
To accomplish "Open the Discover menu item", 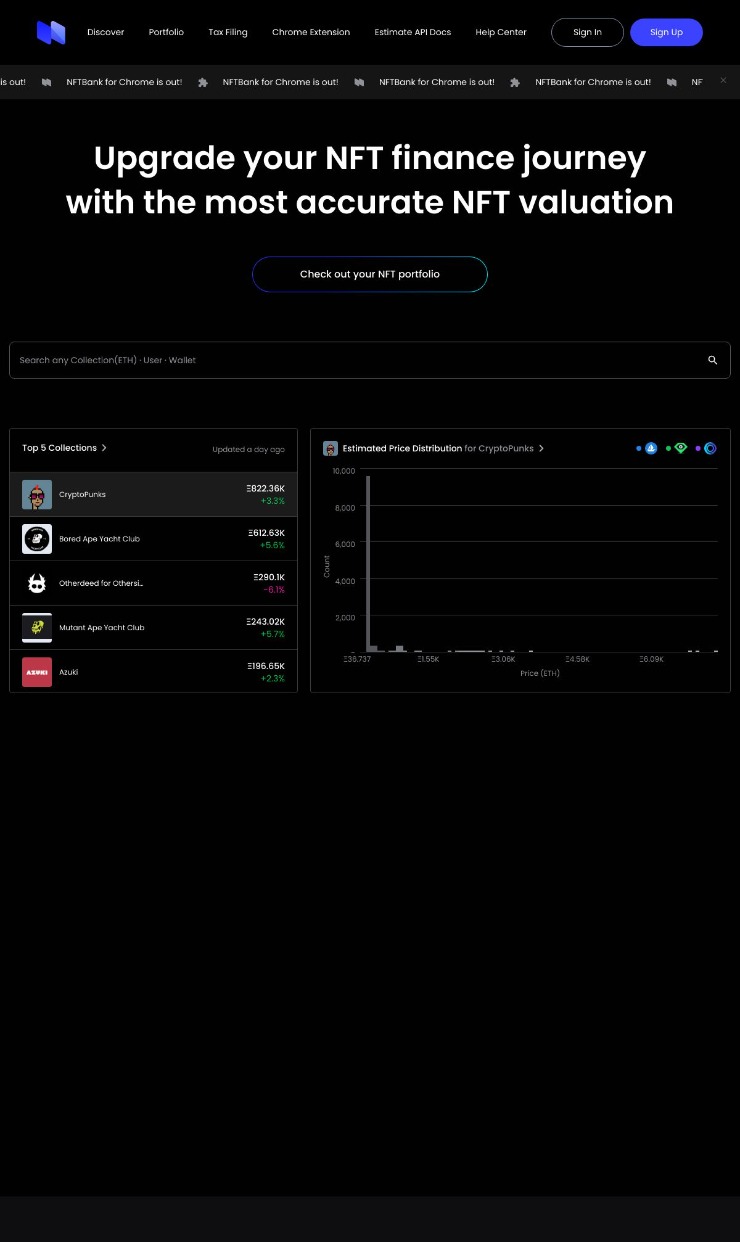I will point(106,32).
